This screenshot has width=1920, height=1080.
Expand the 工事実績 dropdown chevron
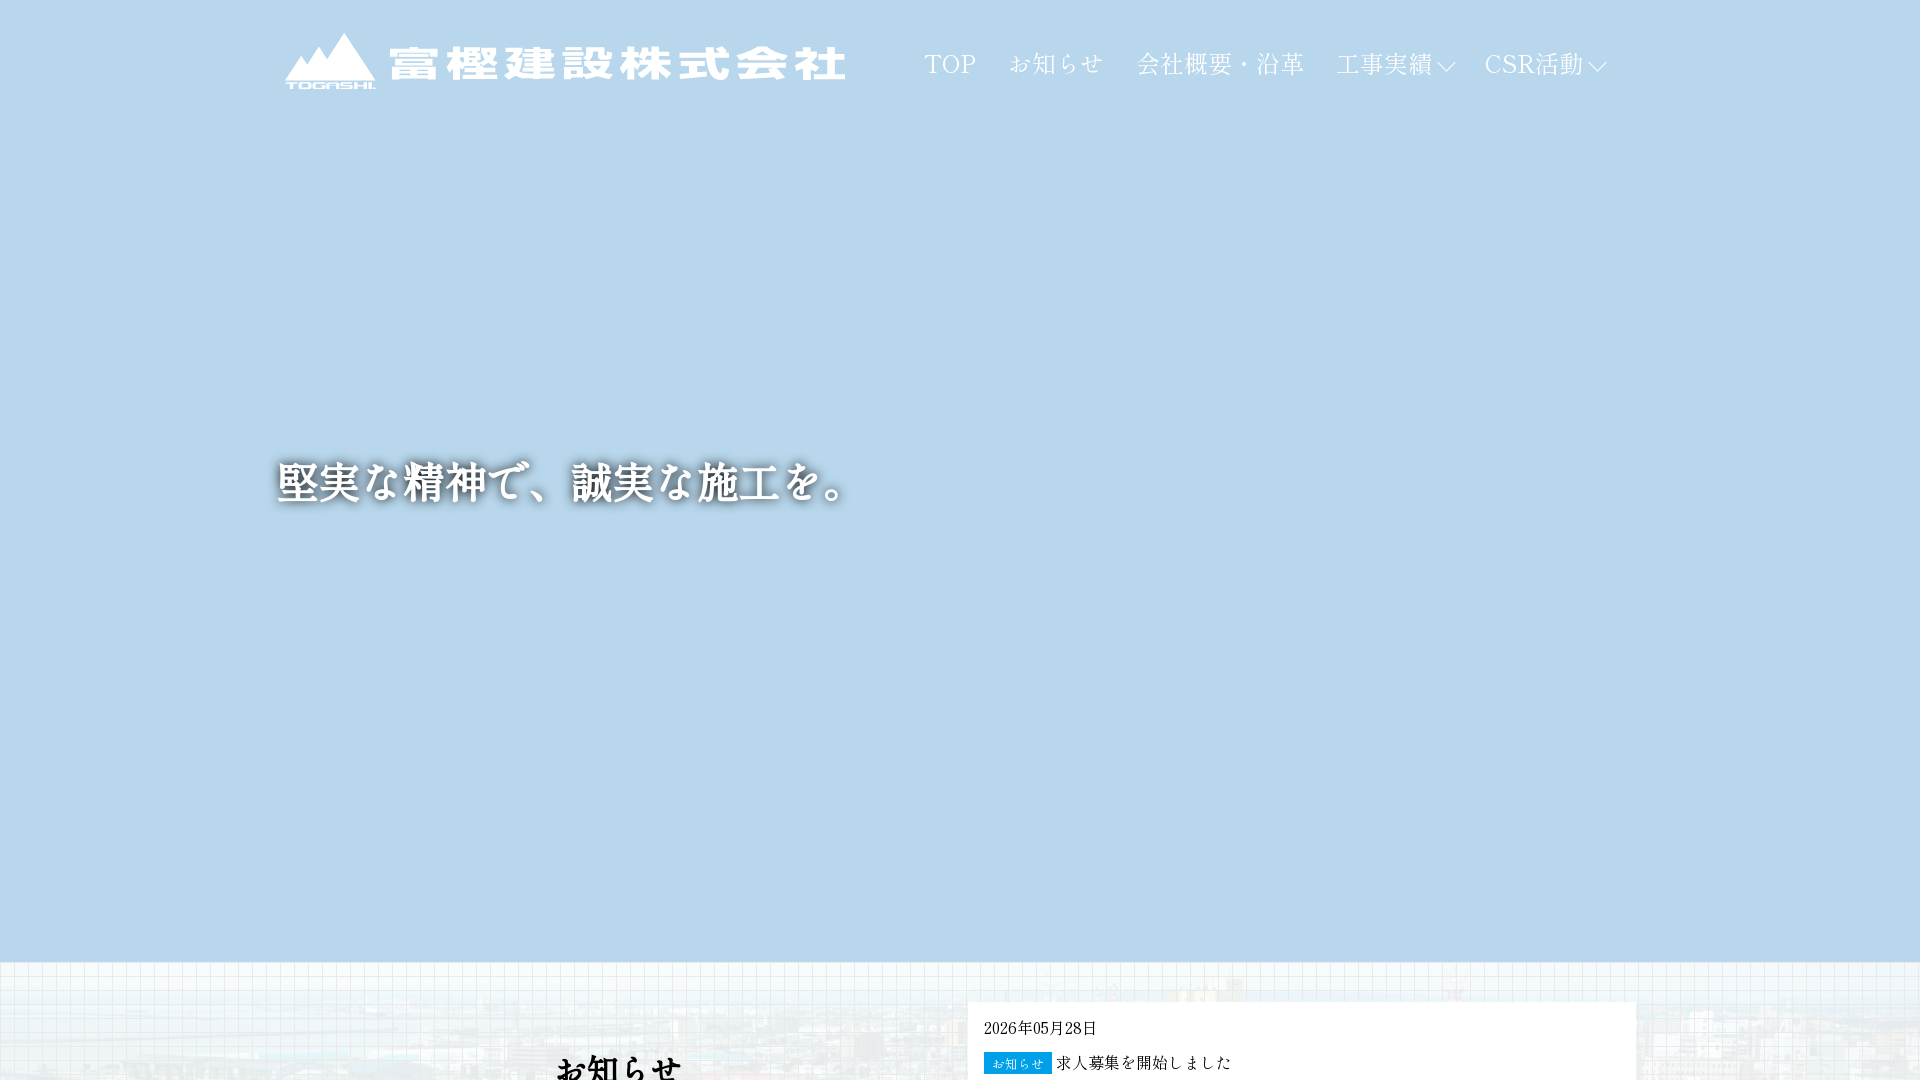coord(1446,67)
